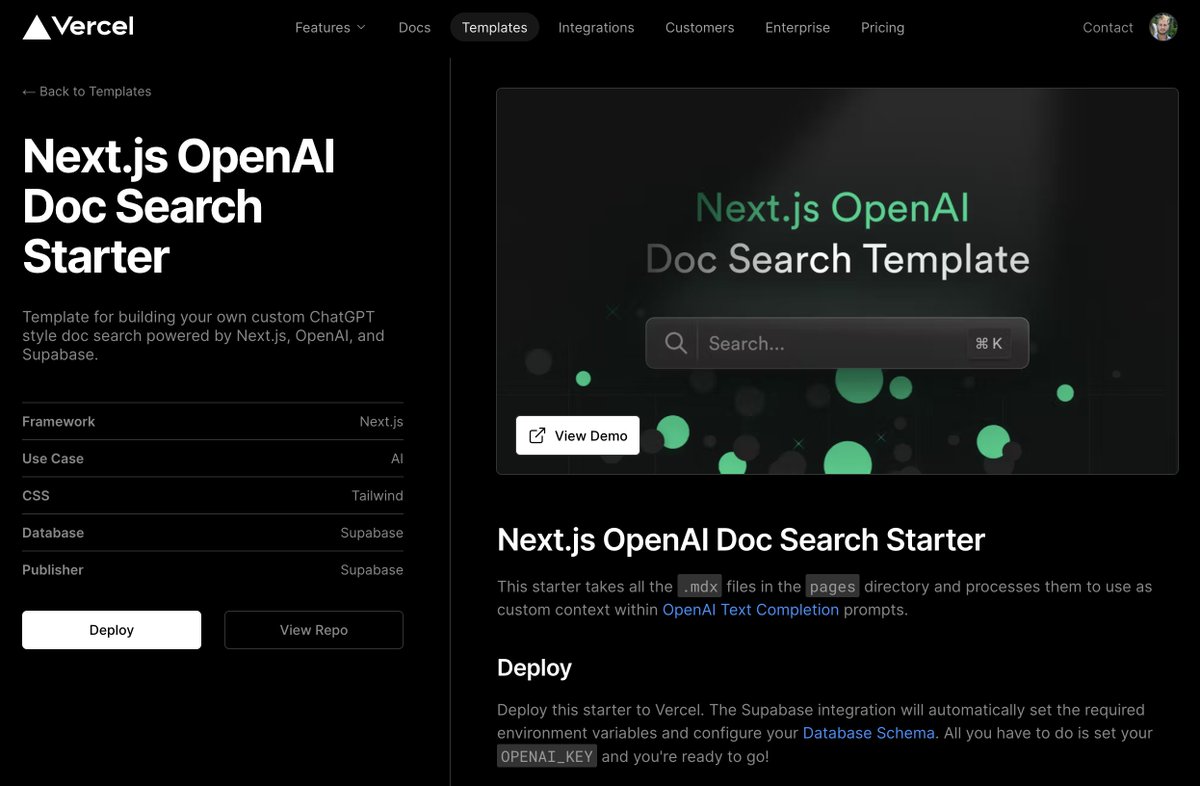Image resolution: width=1200 pixels, height=786 pixels.
Task: Click the Tailwind CSS value
Action: (377, 495)
